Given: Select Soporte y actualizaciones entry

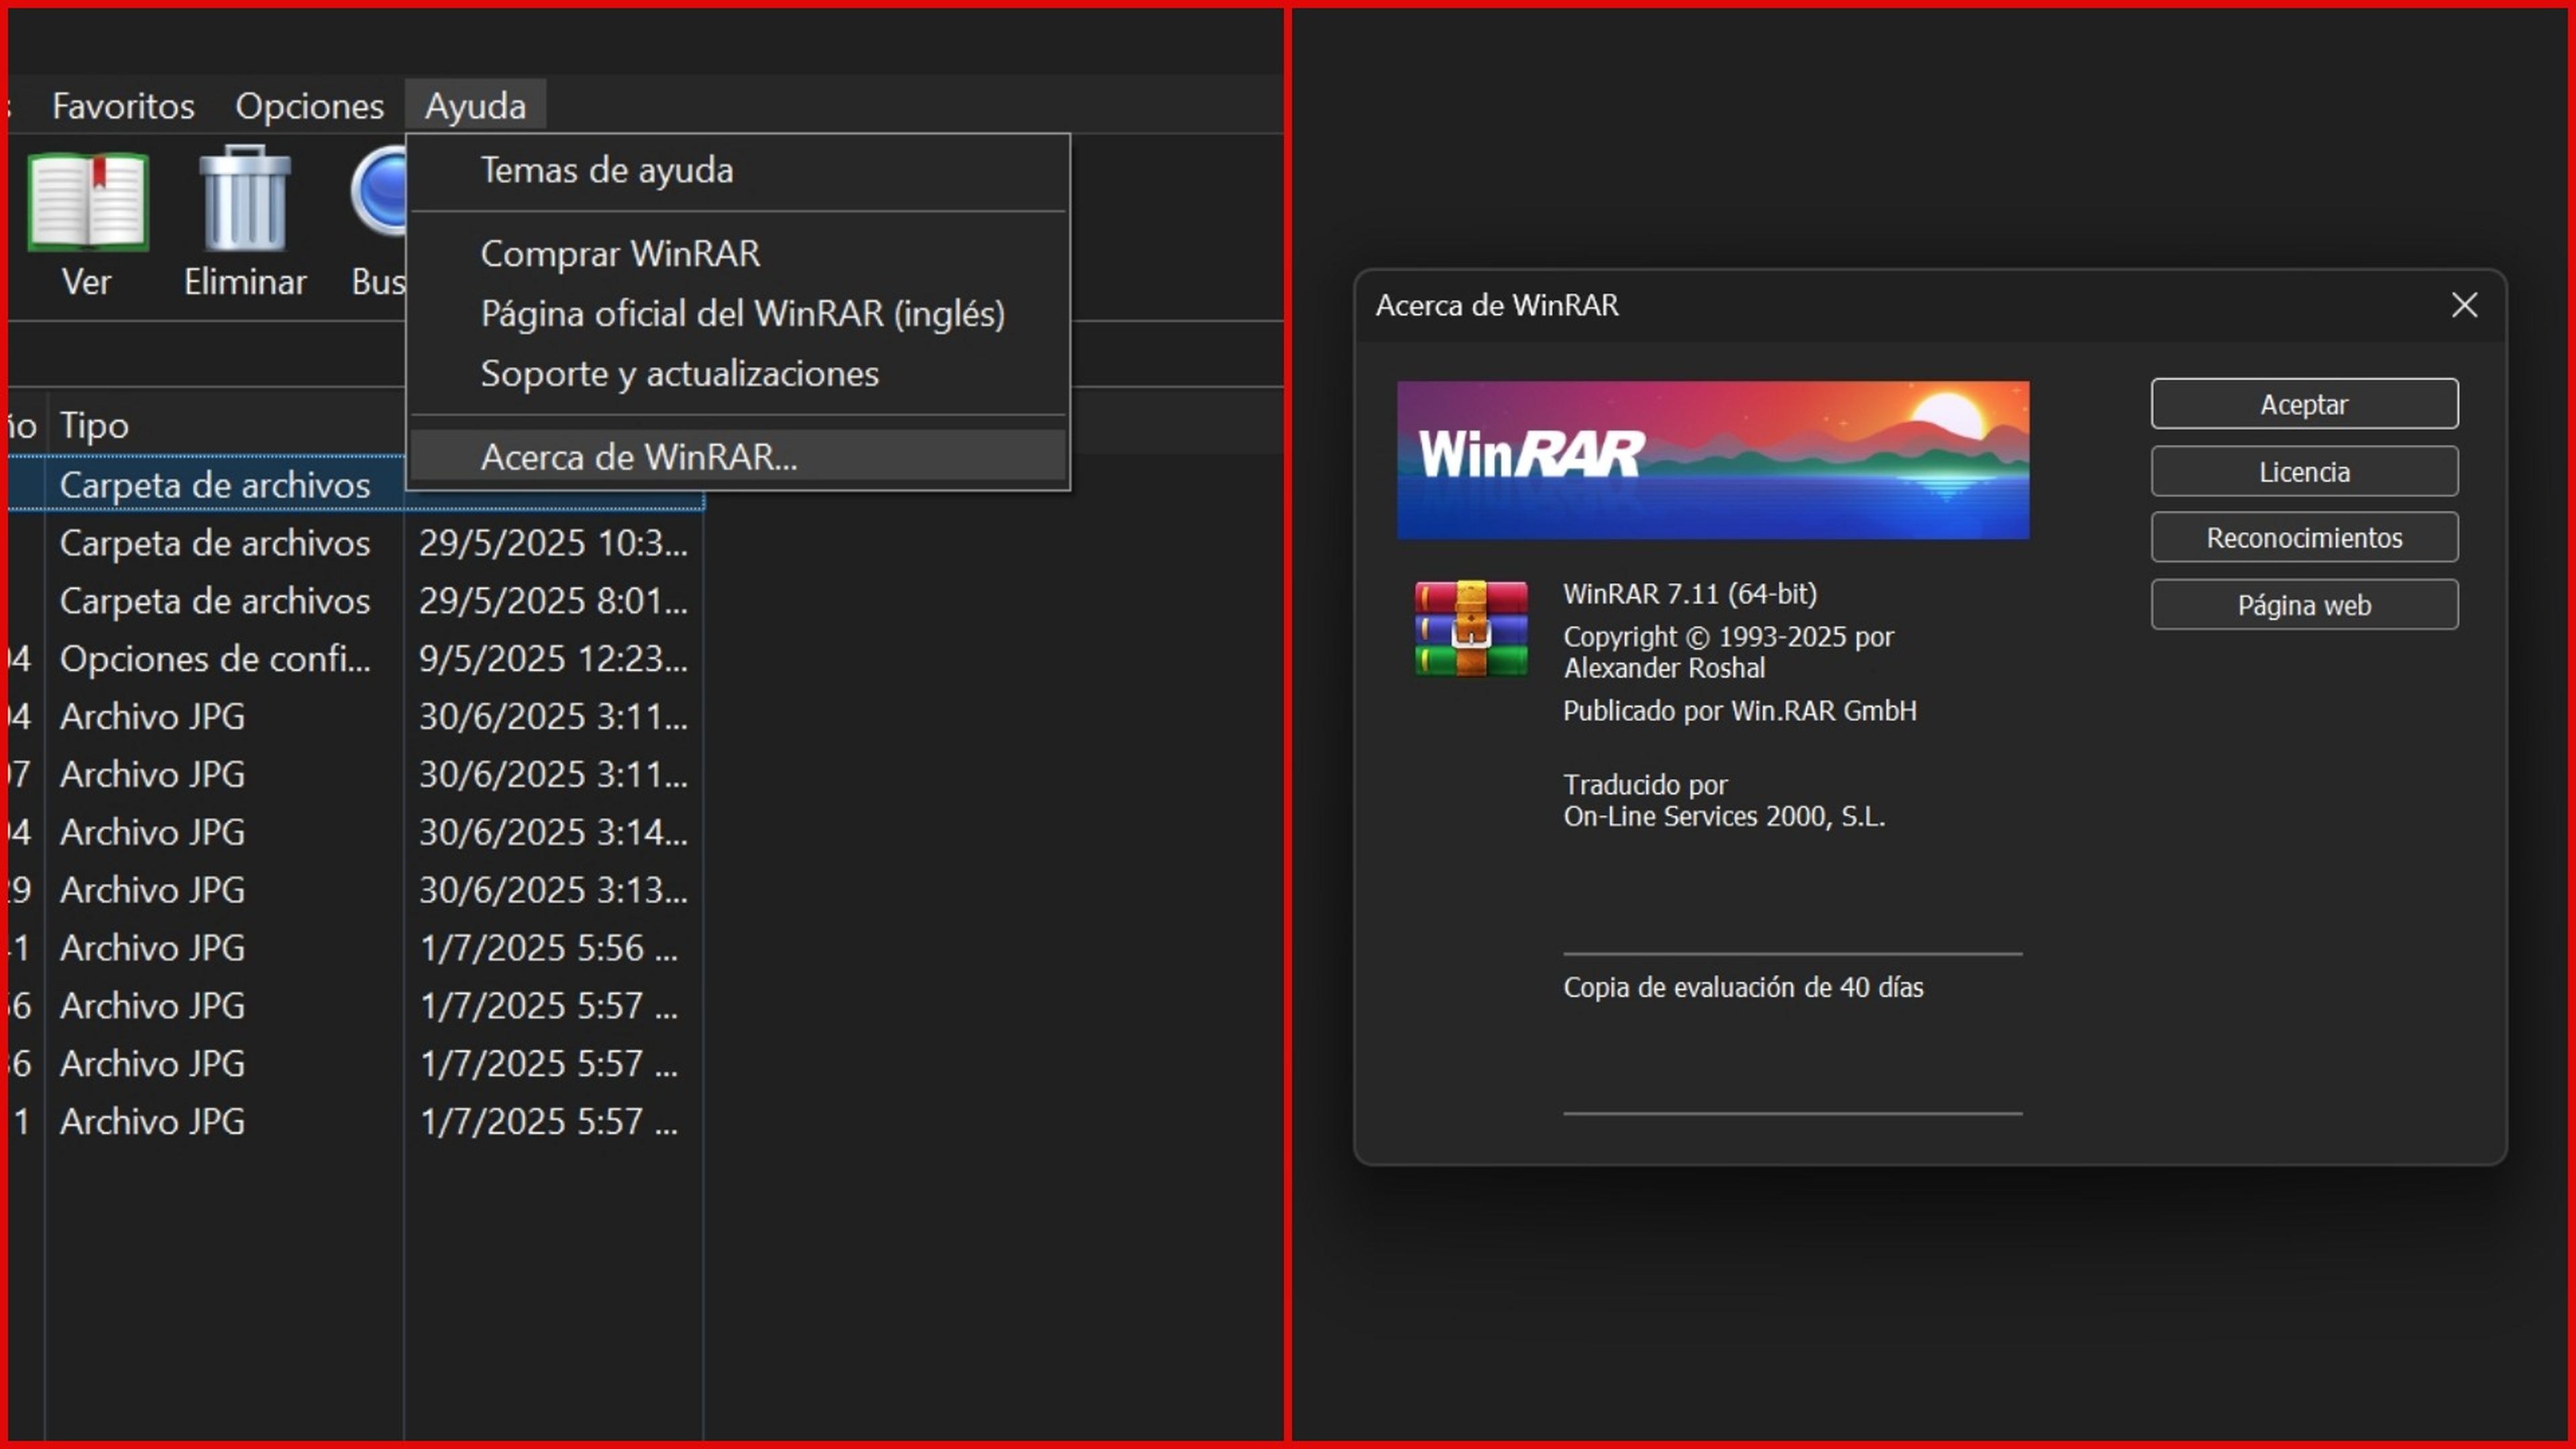Looking at the screenshot, I should 738,373.
